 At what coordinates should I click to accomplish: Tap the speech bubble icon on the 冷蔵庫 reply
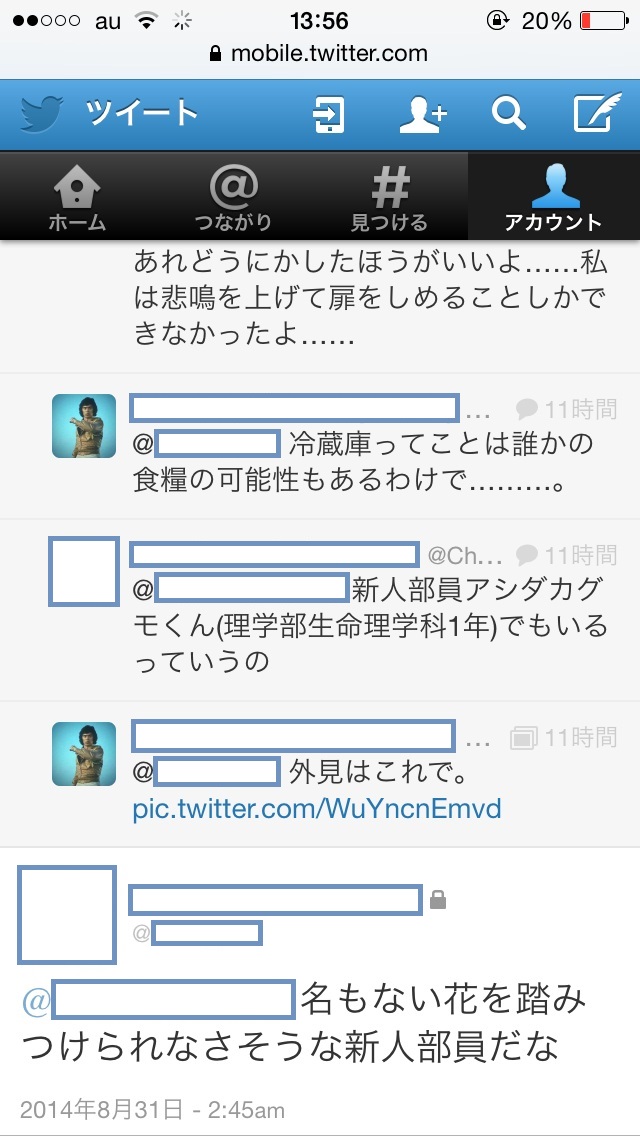tap(527, 410)
